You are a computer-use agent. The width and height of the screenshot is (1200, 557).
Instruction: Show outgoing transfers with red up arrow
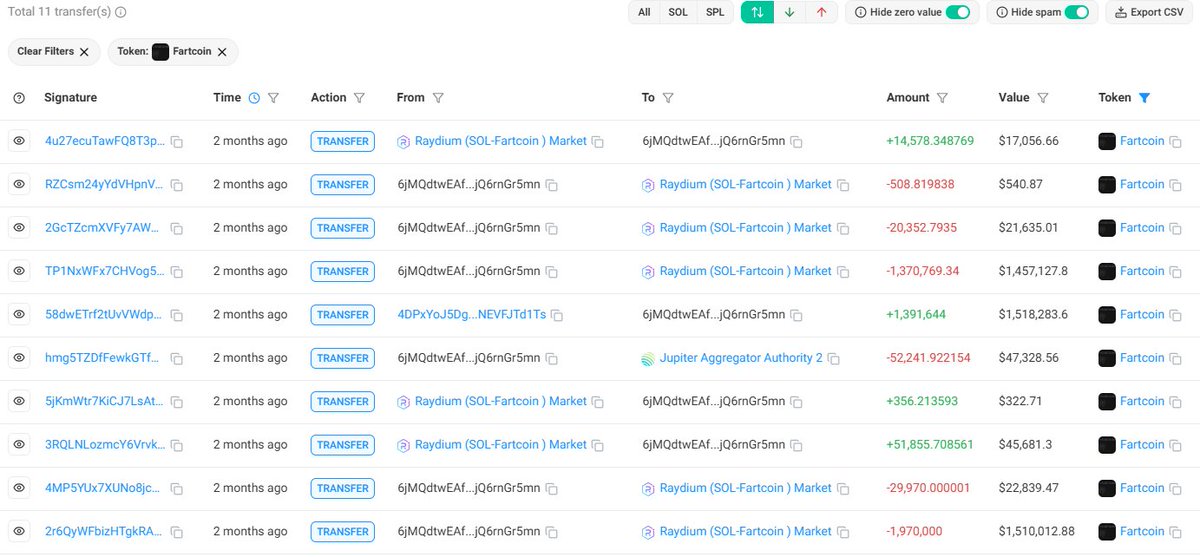[x=821, y=12]
